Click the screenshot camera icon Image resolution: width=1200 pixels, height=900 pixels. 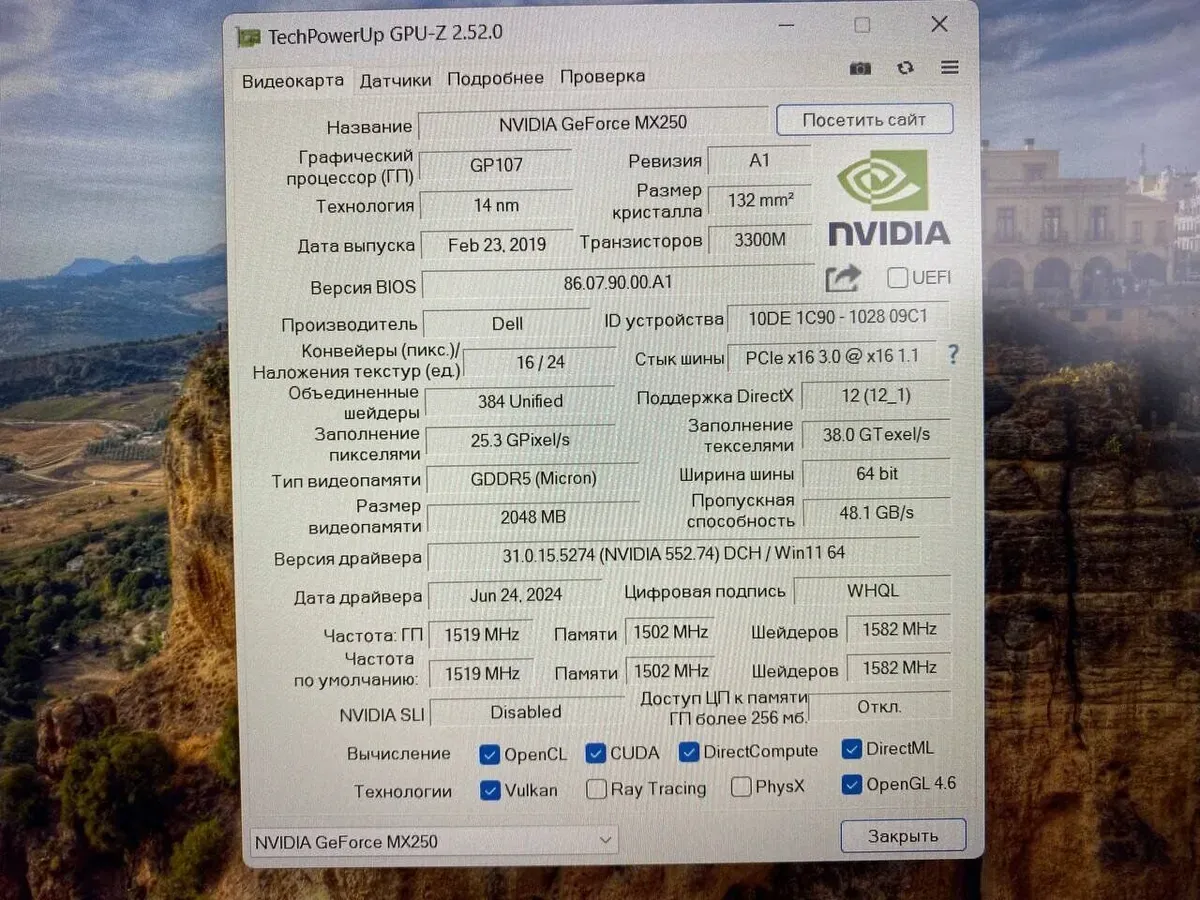[x=860, y=68]
